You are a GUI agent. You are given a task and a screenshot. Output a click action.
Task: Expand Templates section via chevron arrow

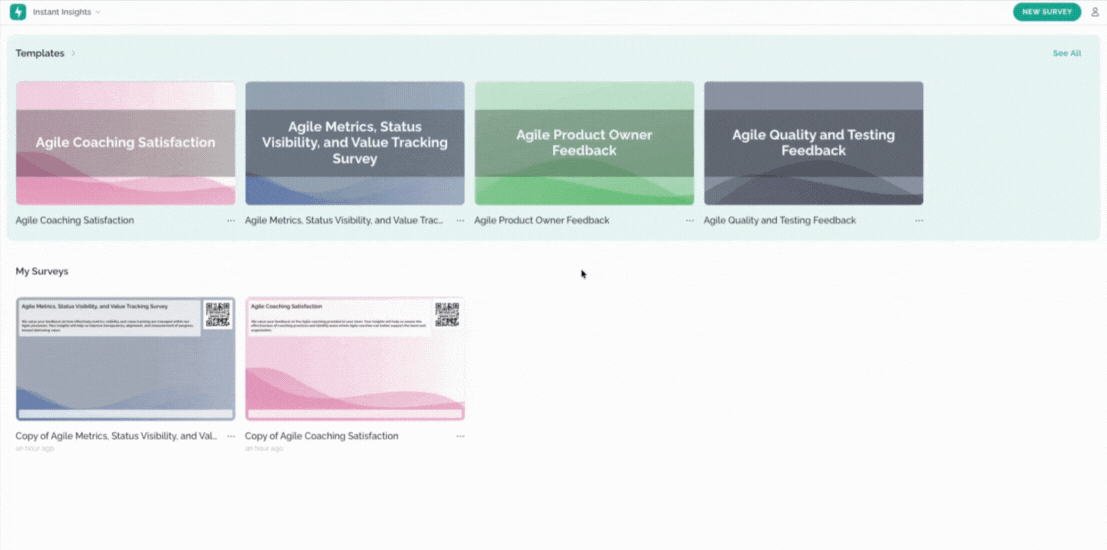click(73, 53)
